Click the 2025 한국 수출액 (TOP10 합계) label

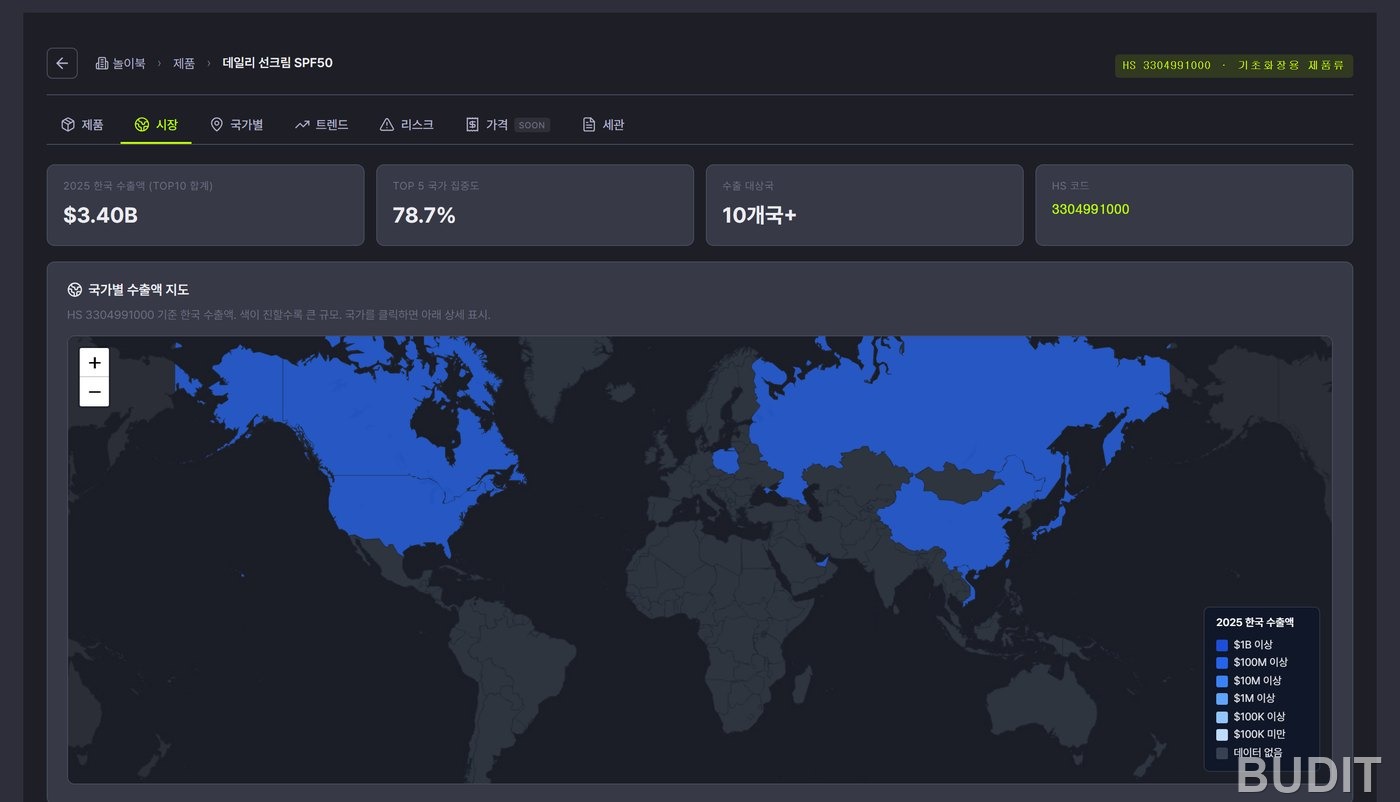tap(138, 186)
